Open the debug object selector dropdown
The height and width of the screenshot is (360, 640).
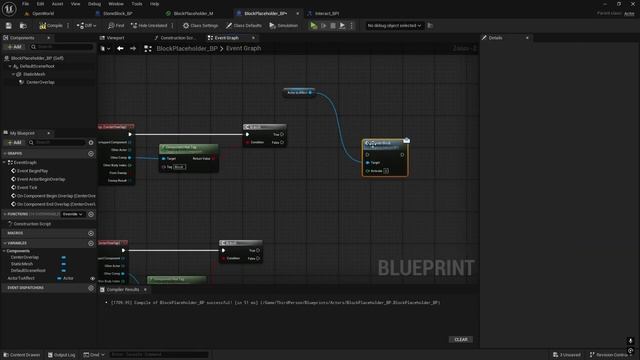coord(394,26)
